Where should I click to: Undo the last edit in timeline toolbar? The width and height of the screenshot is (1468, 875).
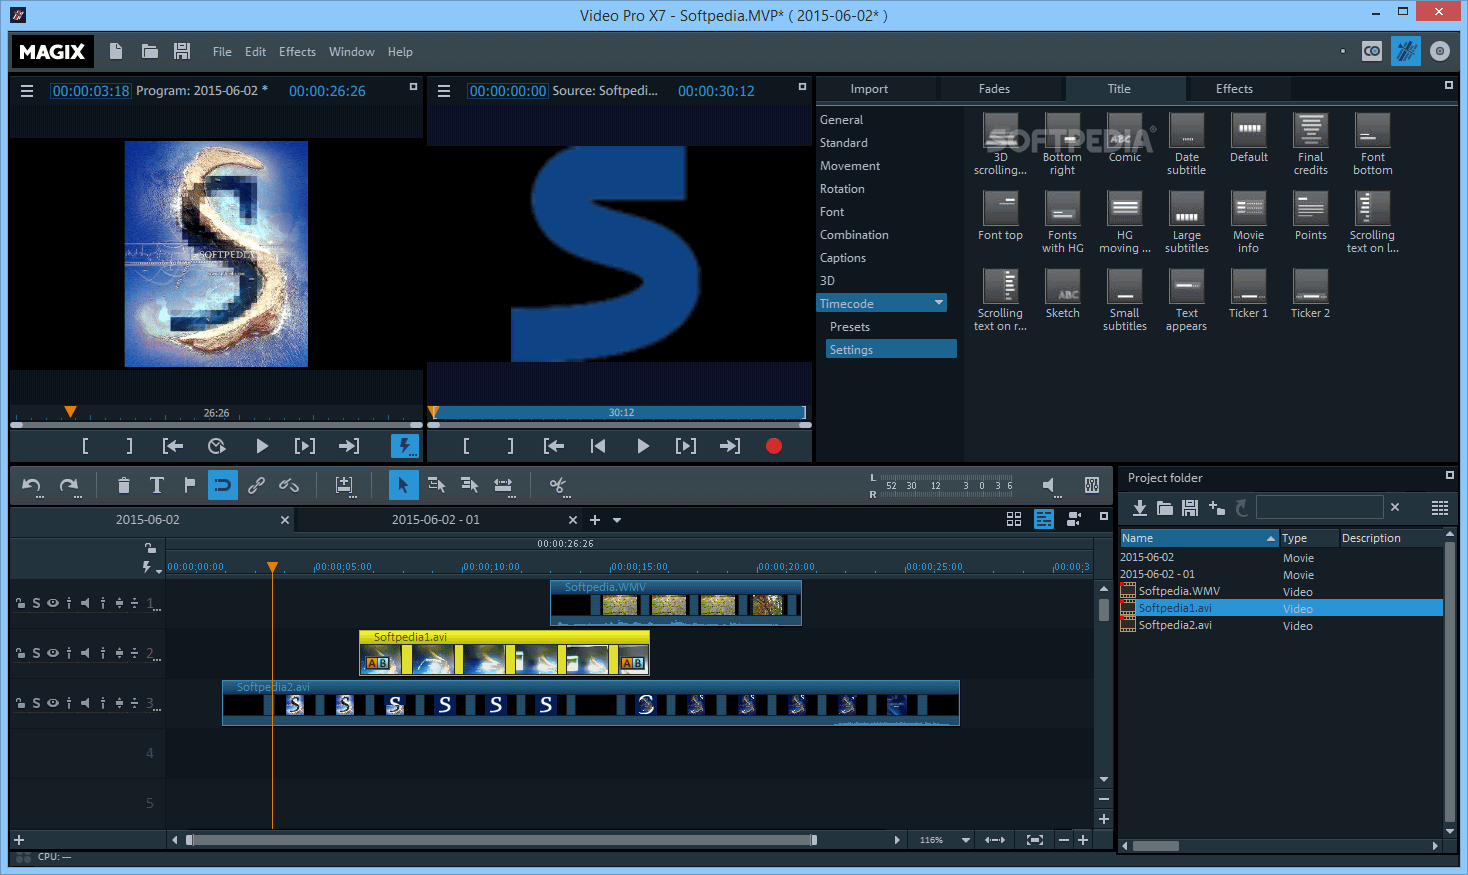click(x=32, y=486)
